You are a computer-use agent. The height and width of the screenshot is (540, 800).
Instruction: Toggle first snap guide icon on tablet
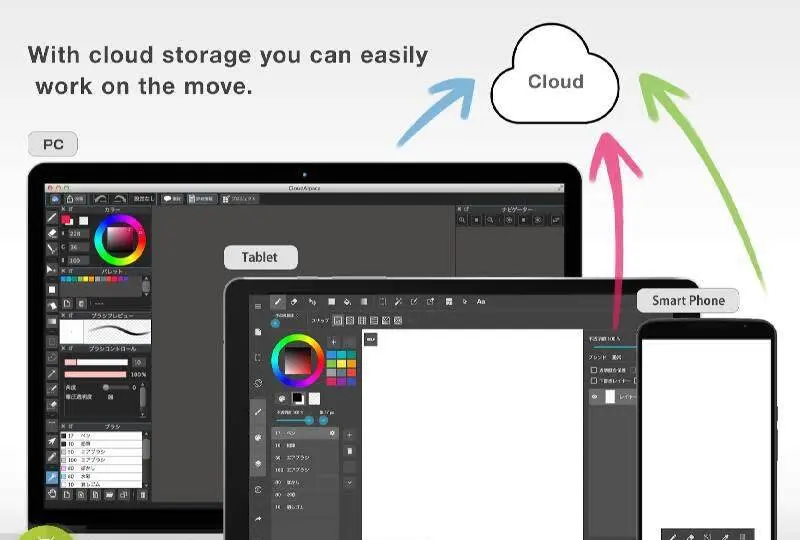click(x=337, y=321)
